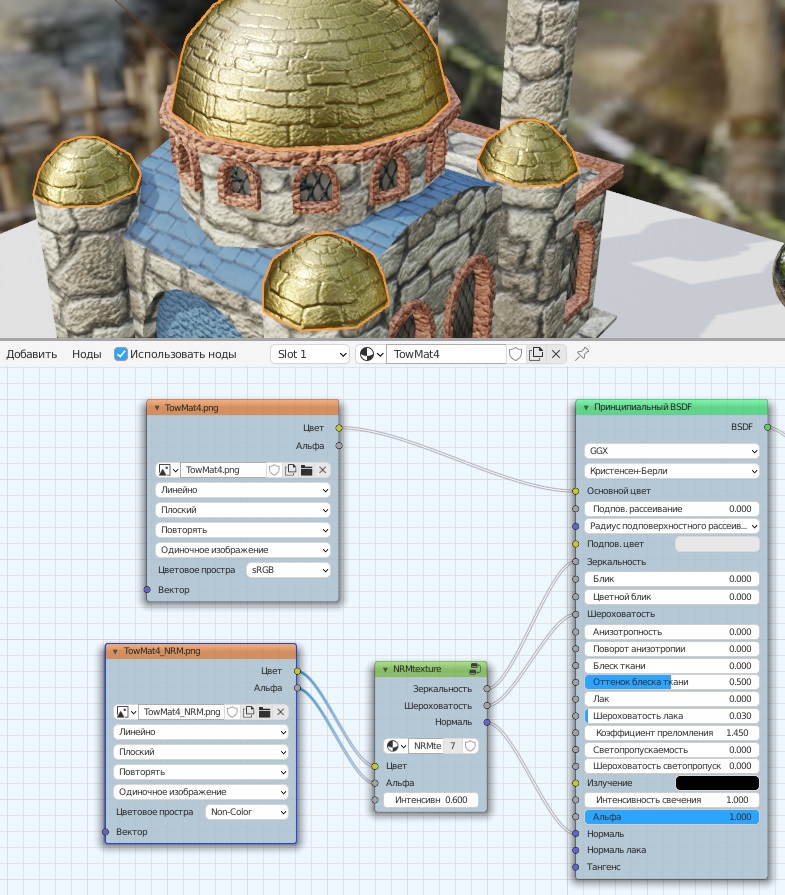The width and height of the screenshot is (785, 895).
Task: Click the Коэффициент преломления 1.450 field
Action: (672, 733)
